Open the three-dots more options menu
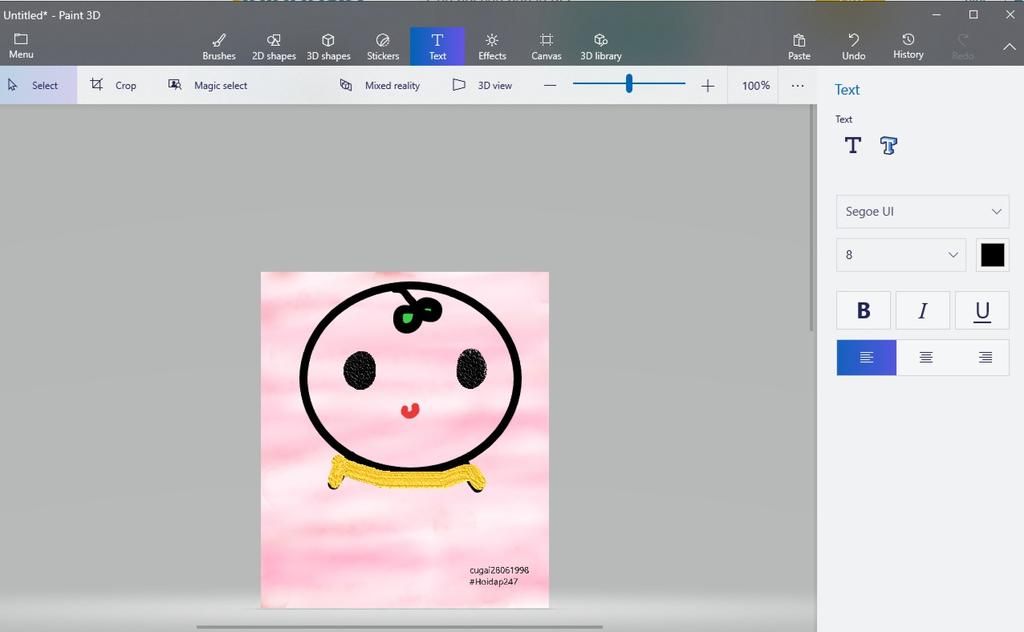The image size is (1024, 632). pos(797,86)
